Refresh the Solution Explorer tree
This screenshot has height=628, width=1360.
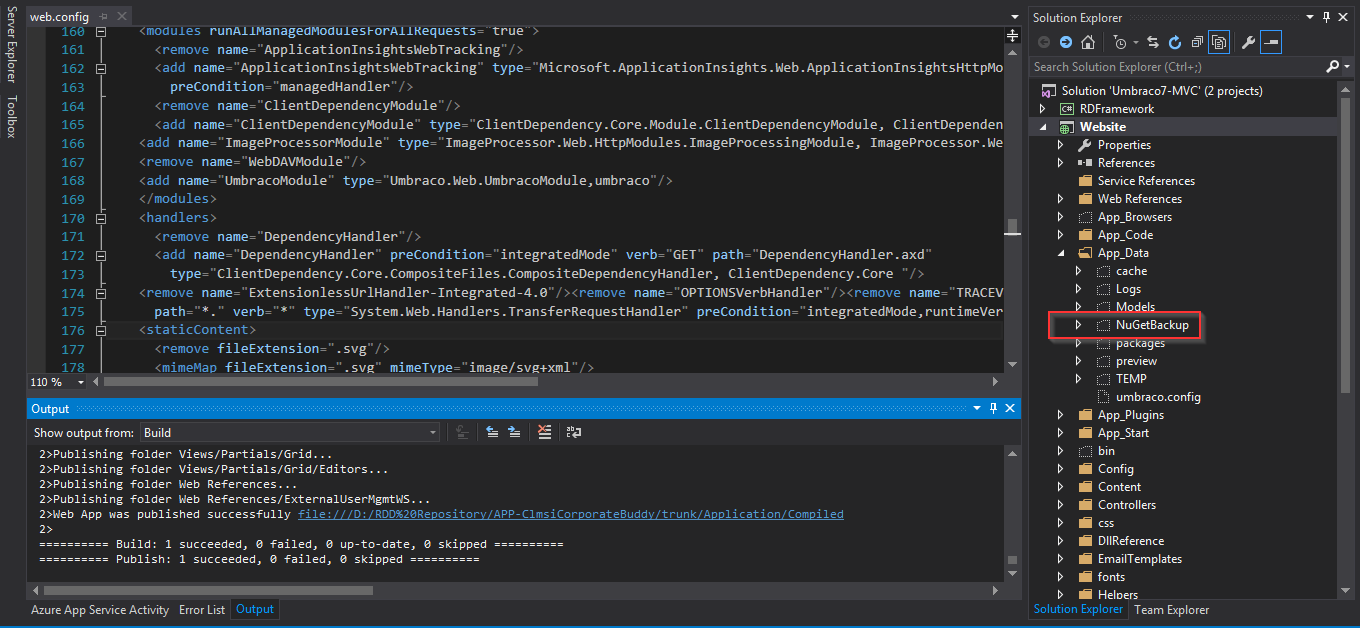pyautogui.click(x=1175, y=42)
